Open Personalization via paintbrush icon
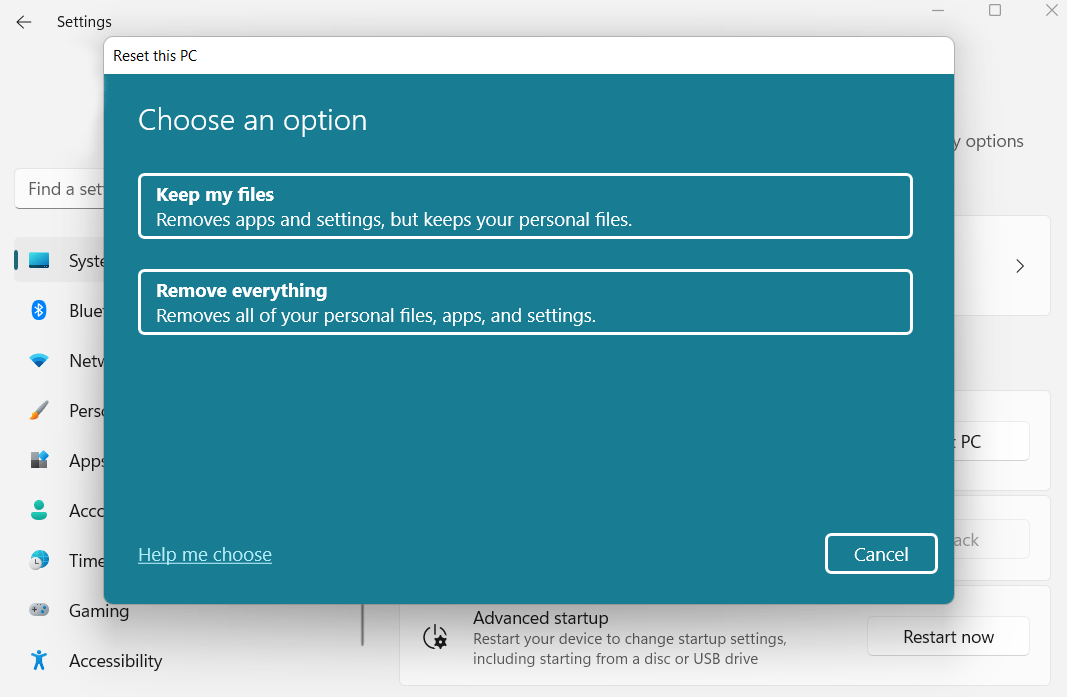1067x697 pixels. click(x=39, y=410)
